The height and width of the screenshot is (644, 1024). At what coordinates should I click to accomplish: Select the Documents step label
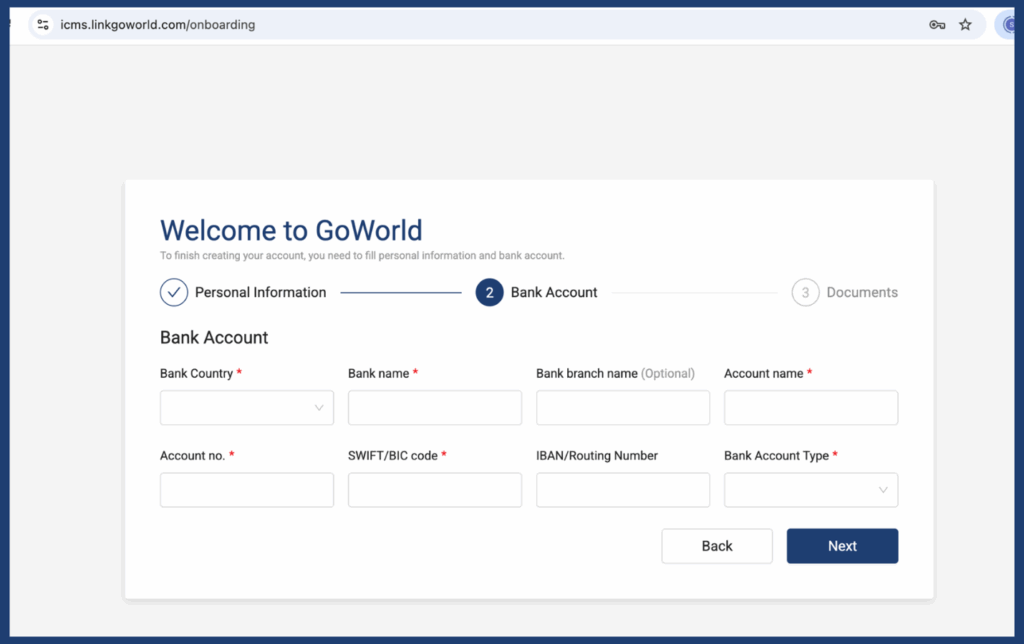[862, 293]
